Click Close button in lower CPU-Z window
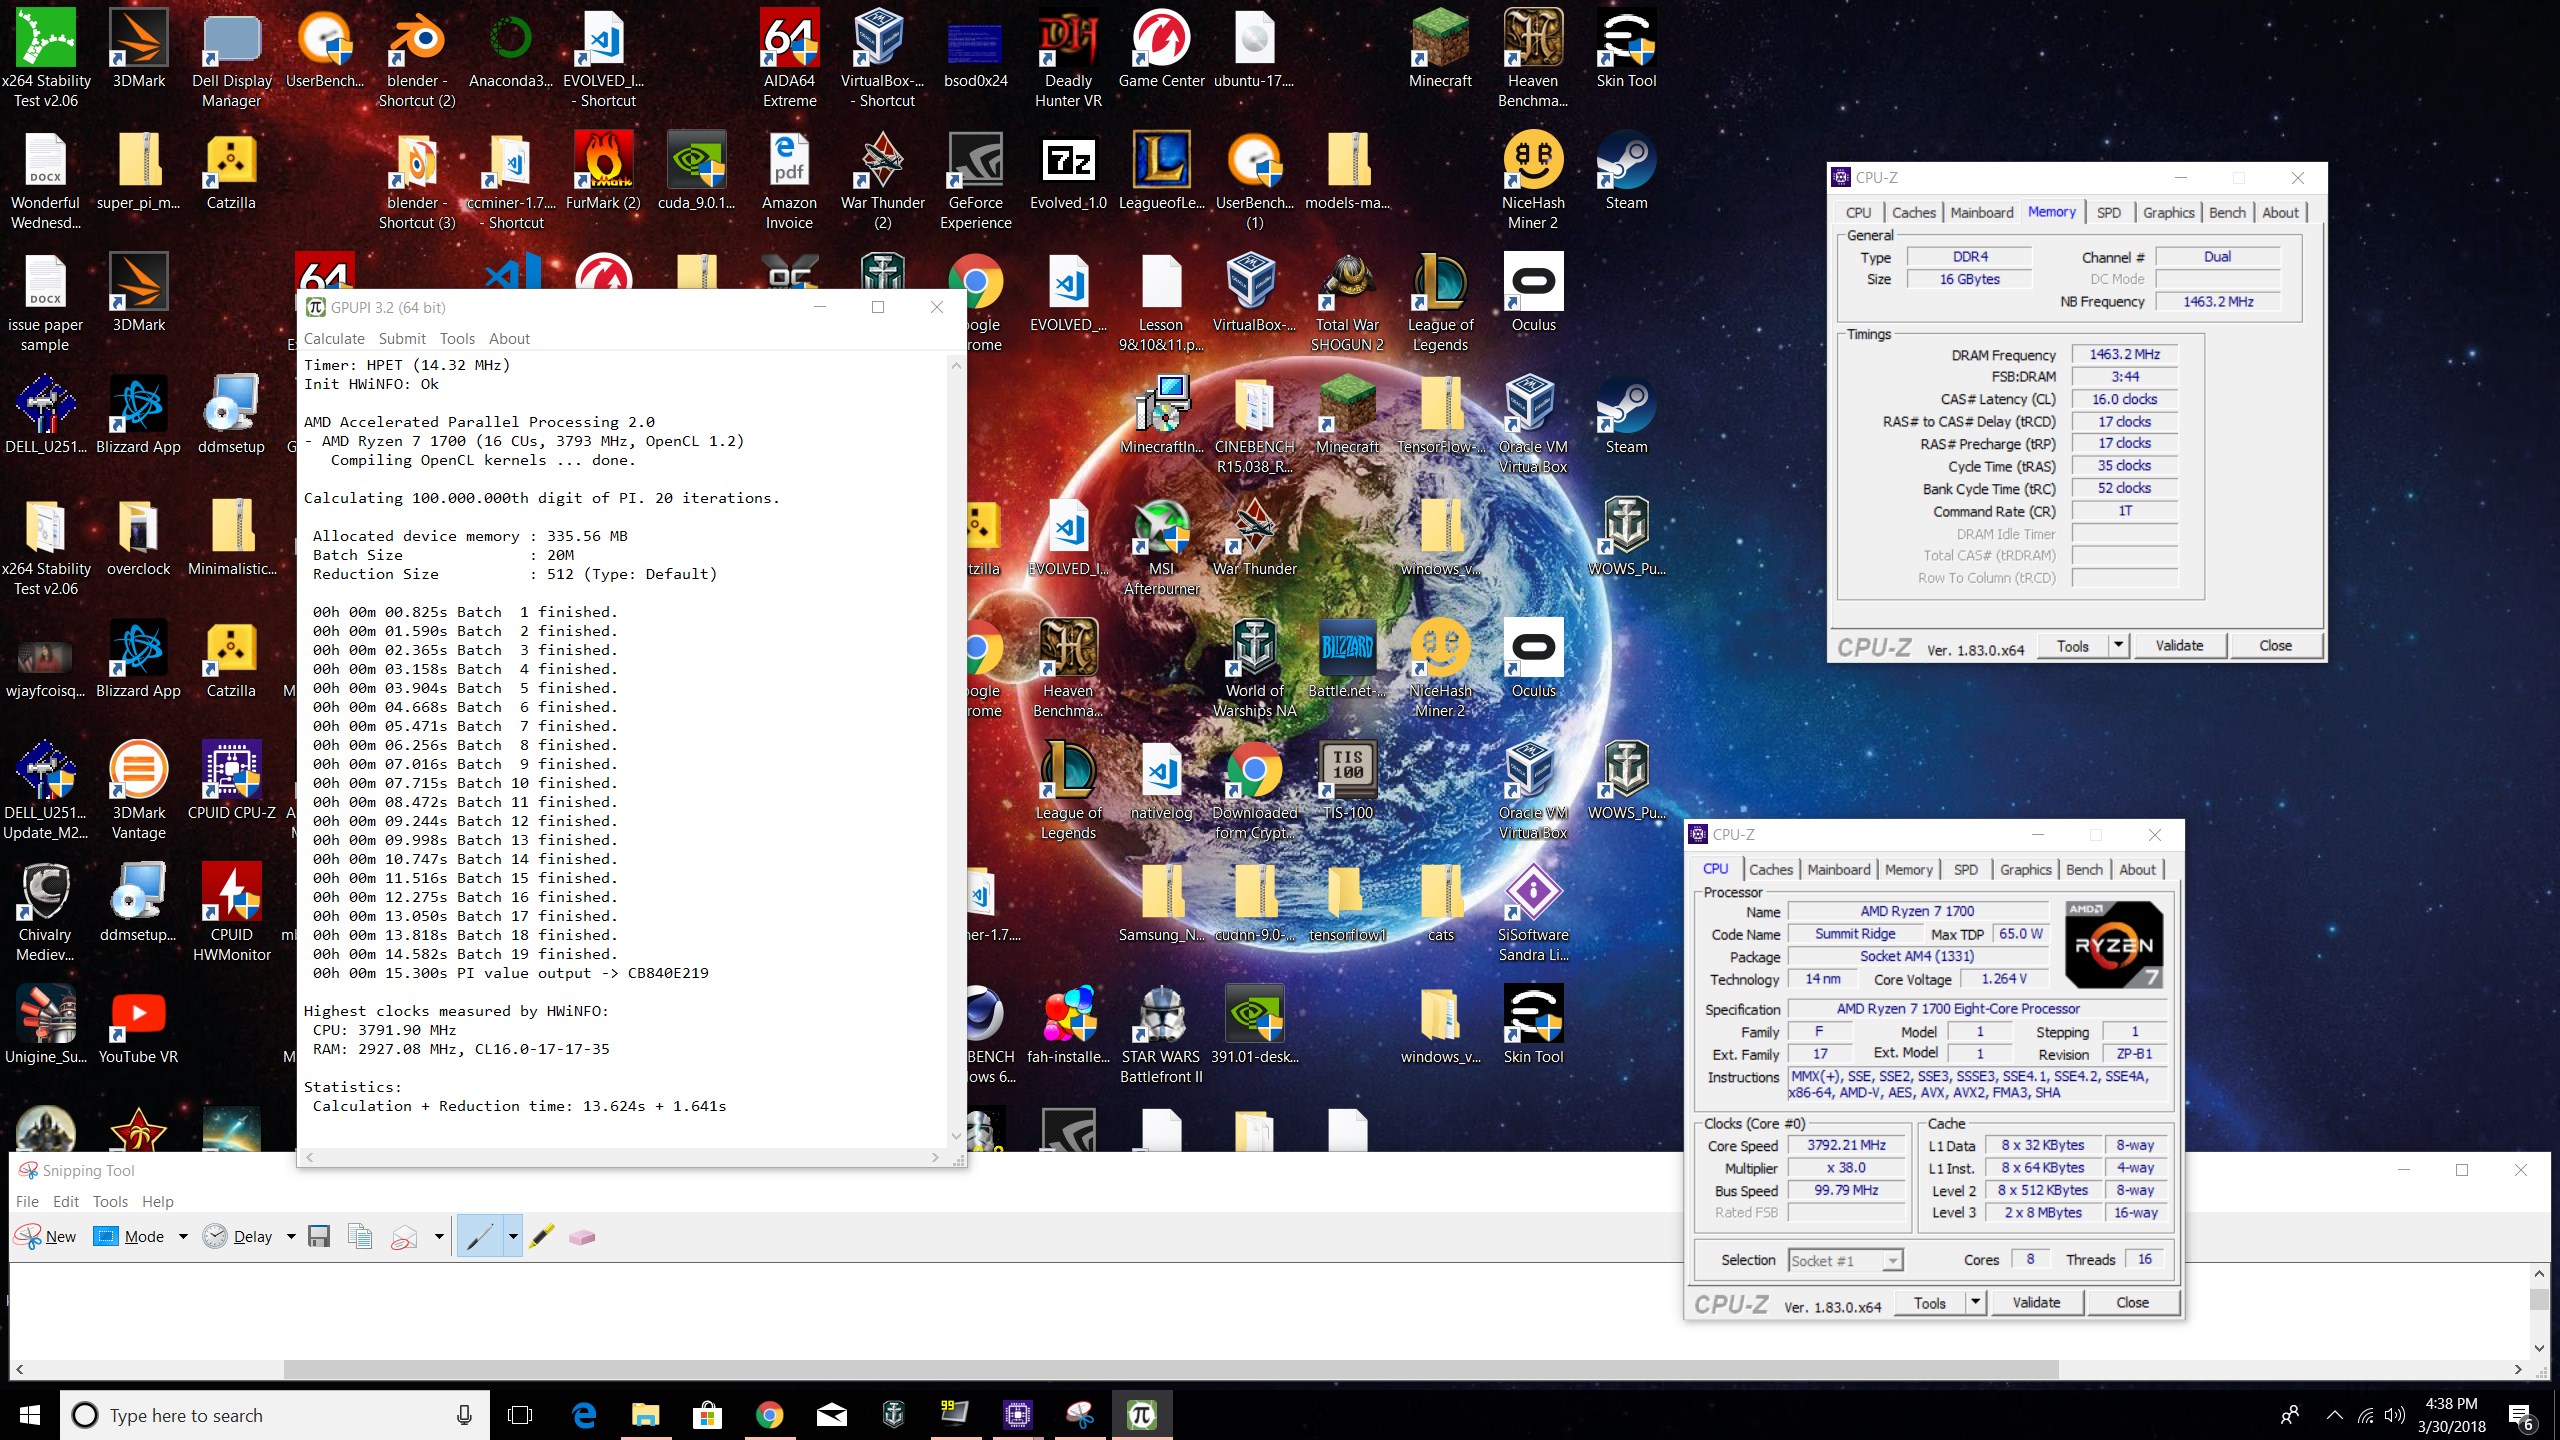The height and width of the screenshot is (1440, 2560). tap(2132, 1302)
